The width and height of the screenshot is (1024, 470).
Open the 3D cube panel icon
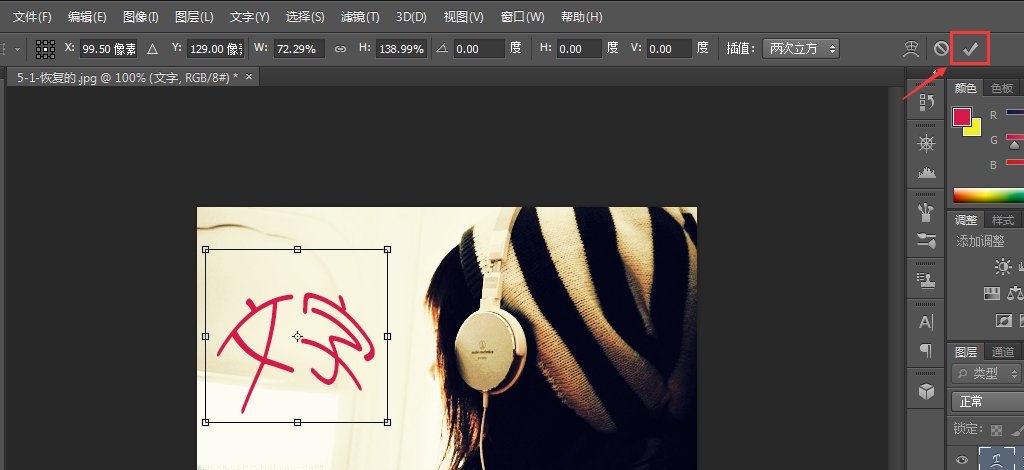(x=926, y=391)
